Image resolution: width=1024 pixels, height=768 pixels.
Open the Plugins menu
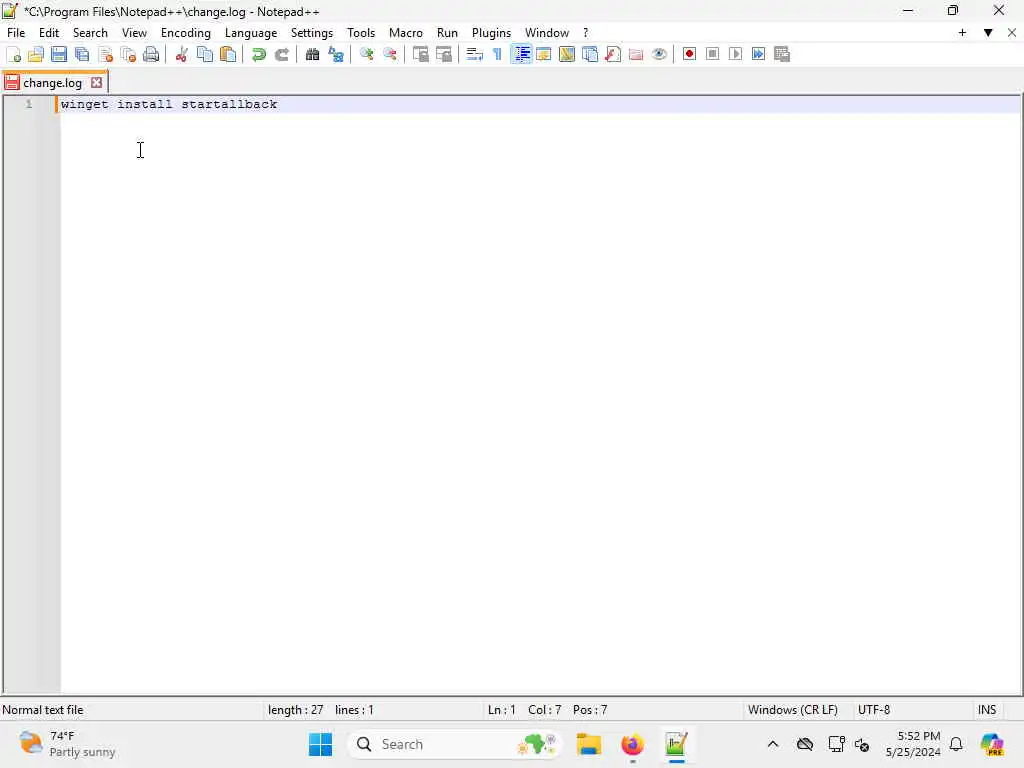[x=491, y=33]
